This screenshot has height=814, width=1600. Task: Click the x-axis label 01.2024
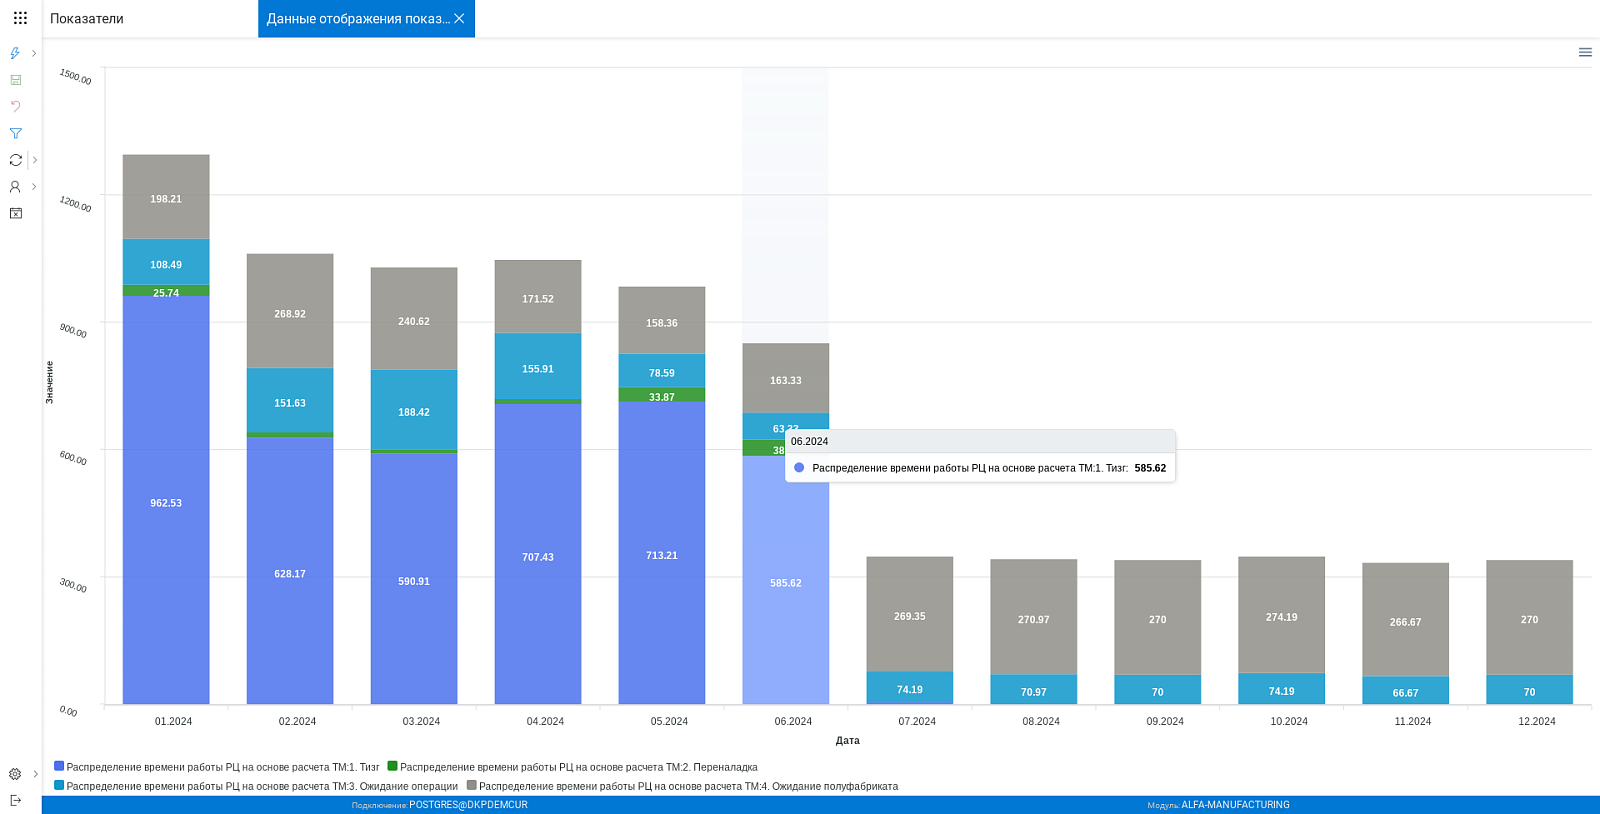[x=173, y=721]
